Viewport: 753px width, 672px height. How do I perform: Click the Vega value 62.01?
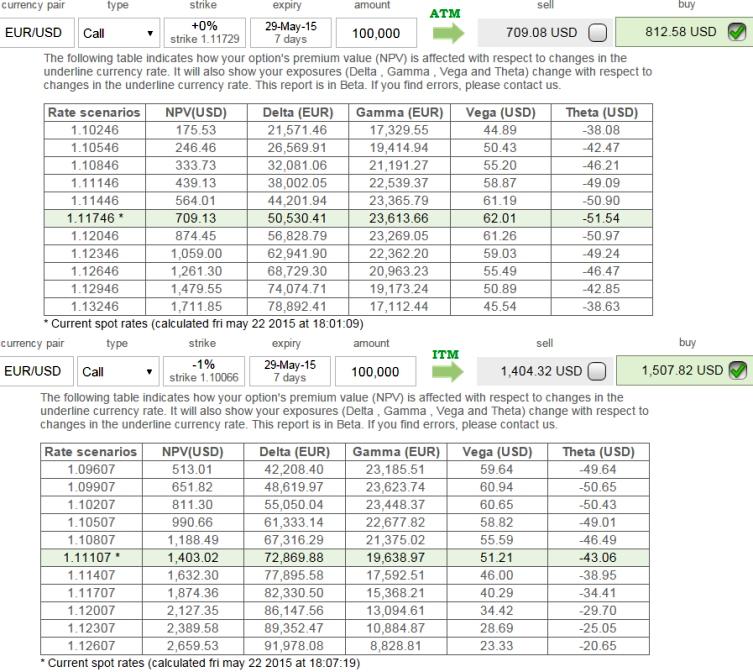tap(500, 219)
